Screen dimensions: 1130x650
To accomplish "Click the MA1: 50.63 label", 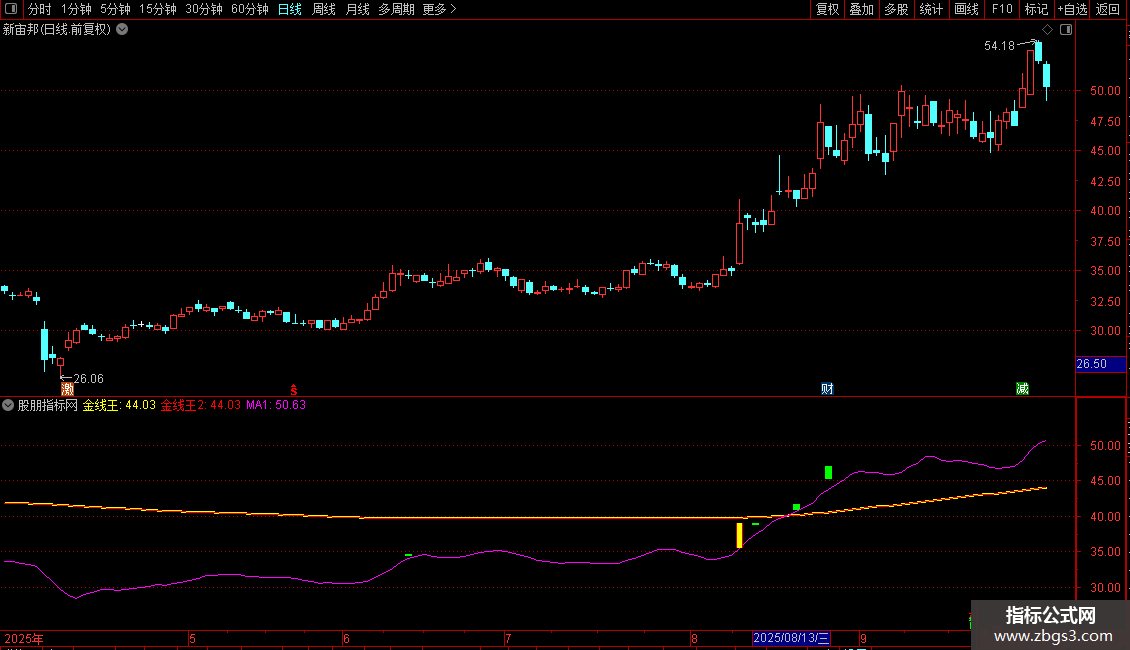I will click(x=276, y=405).
